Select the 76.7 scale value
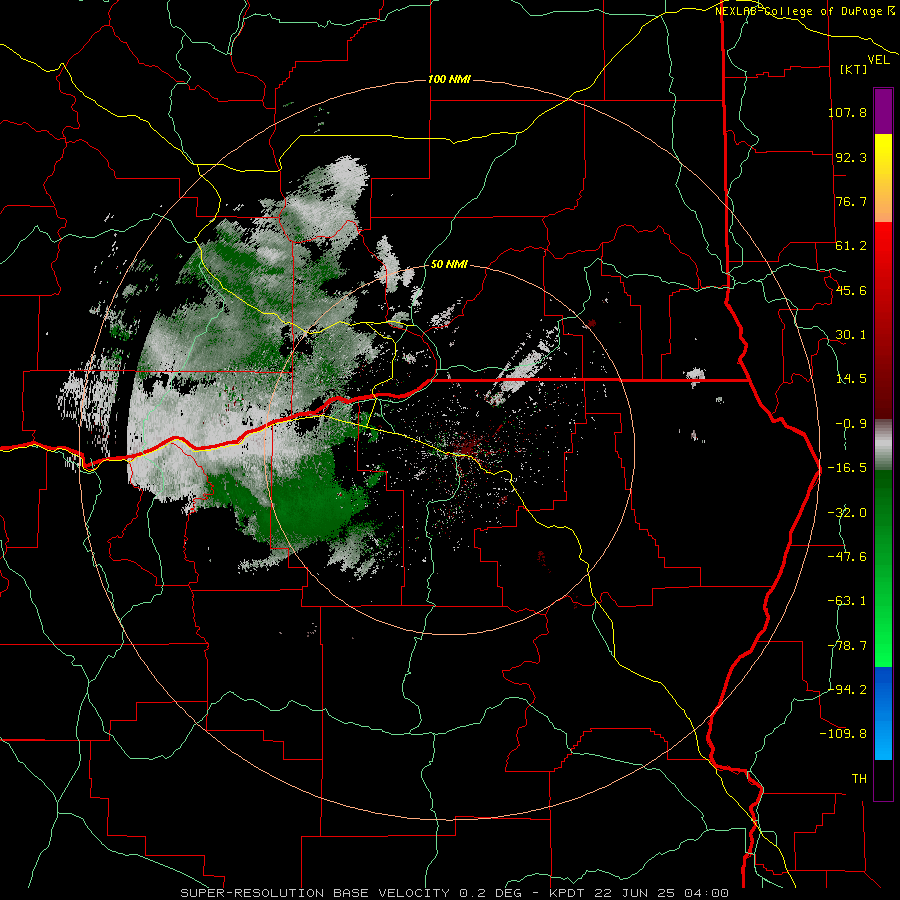900x900 pixels. 851,201
